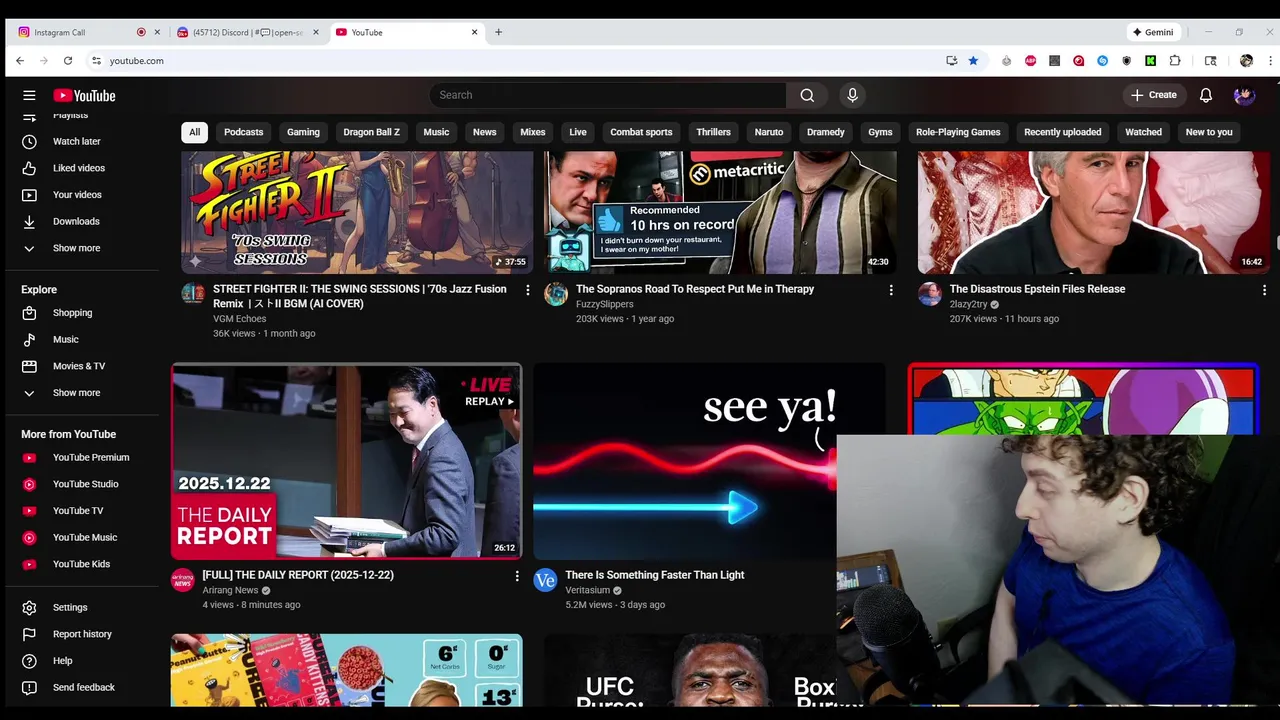This screenshot has height=720, width=1280.
Task: Open Help in sidebar
Action: click(62, 661)
